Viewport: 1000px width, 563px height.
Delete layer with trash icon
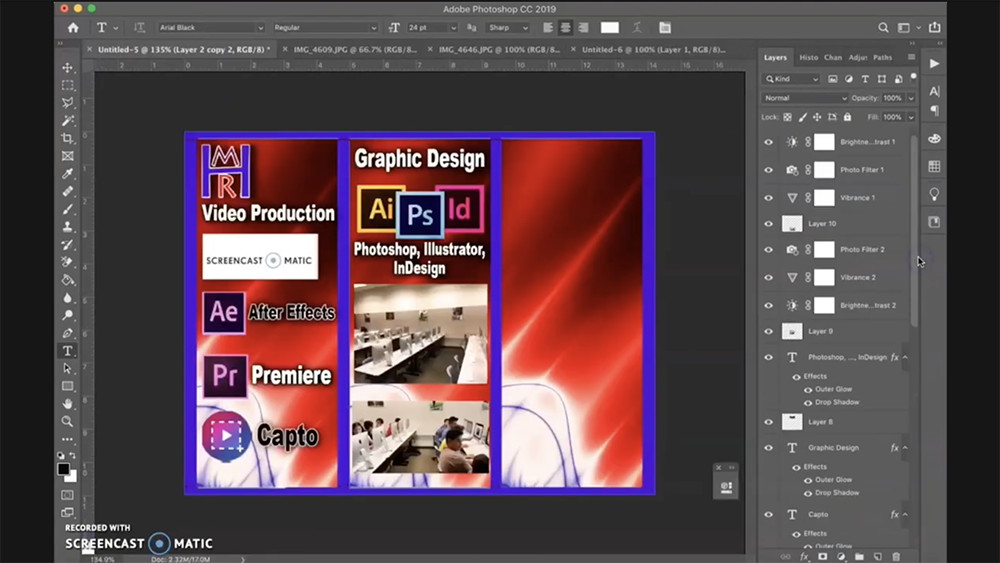tap(896, 557)
